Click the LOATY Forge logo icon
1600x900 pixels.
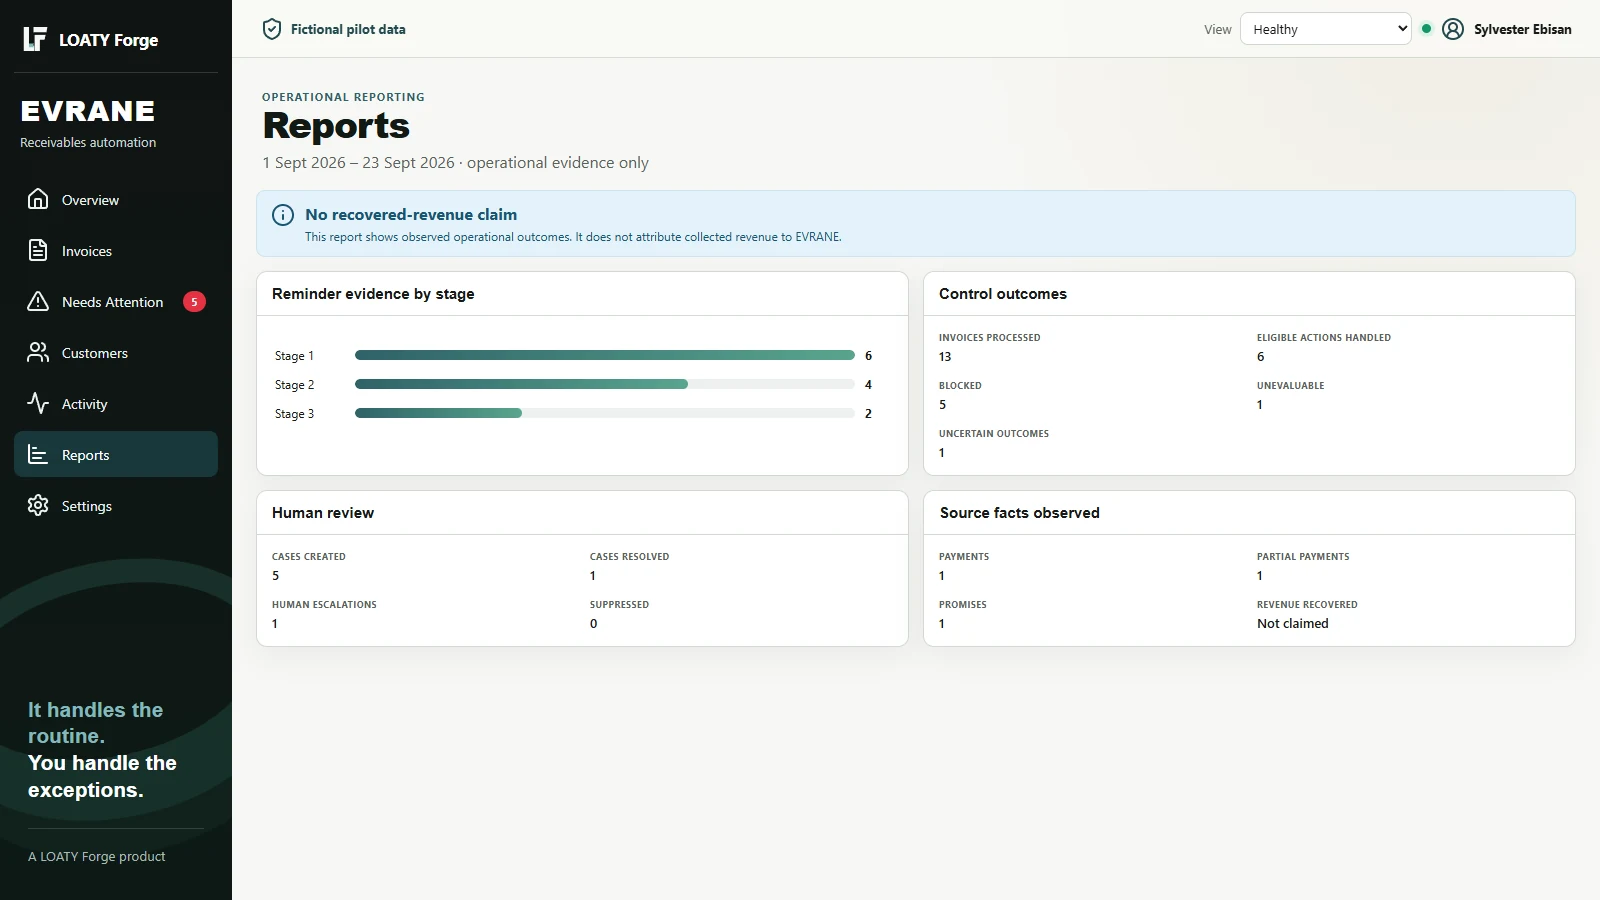[x=35, y=39]
